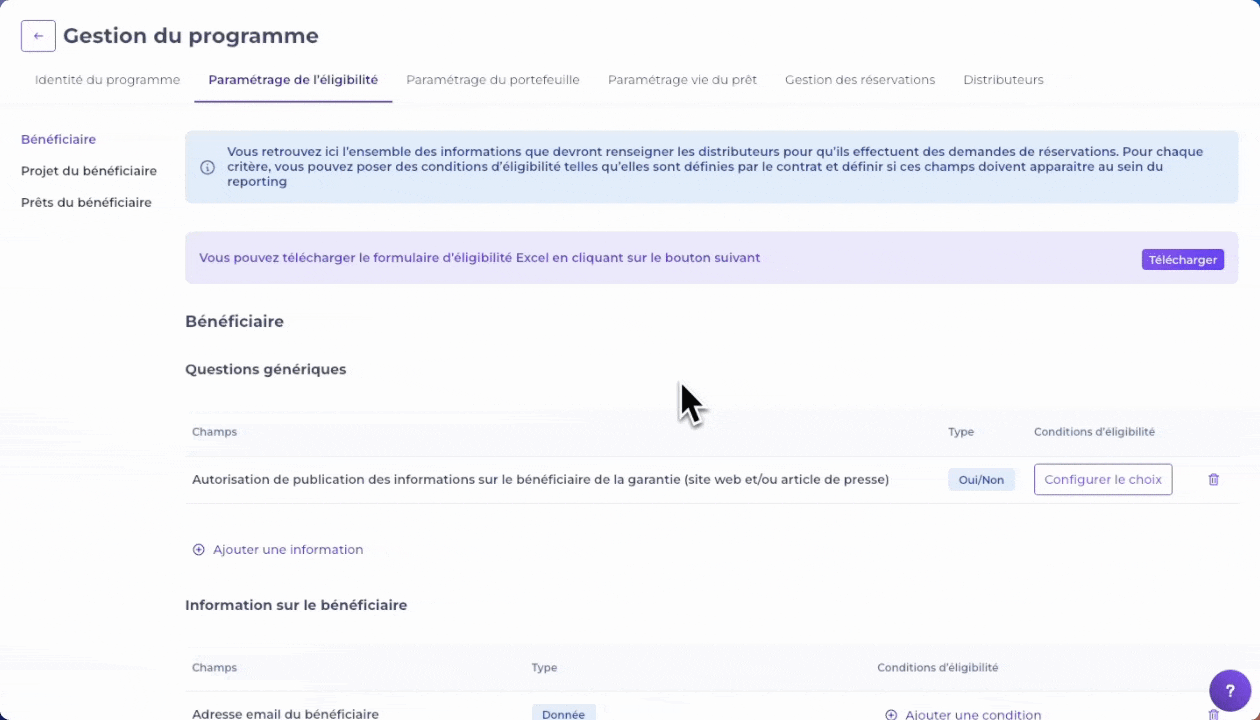Click Type column header in Information sur le bénéficiaire table
Image resolution: width=1260 pixels, height=720 pixels.
click(544, 667)
